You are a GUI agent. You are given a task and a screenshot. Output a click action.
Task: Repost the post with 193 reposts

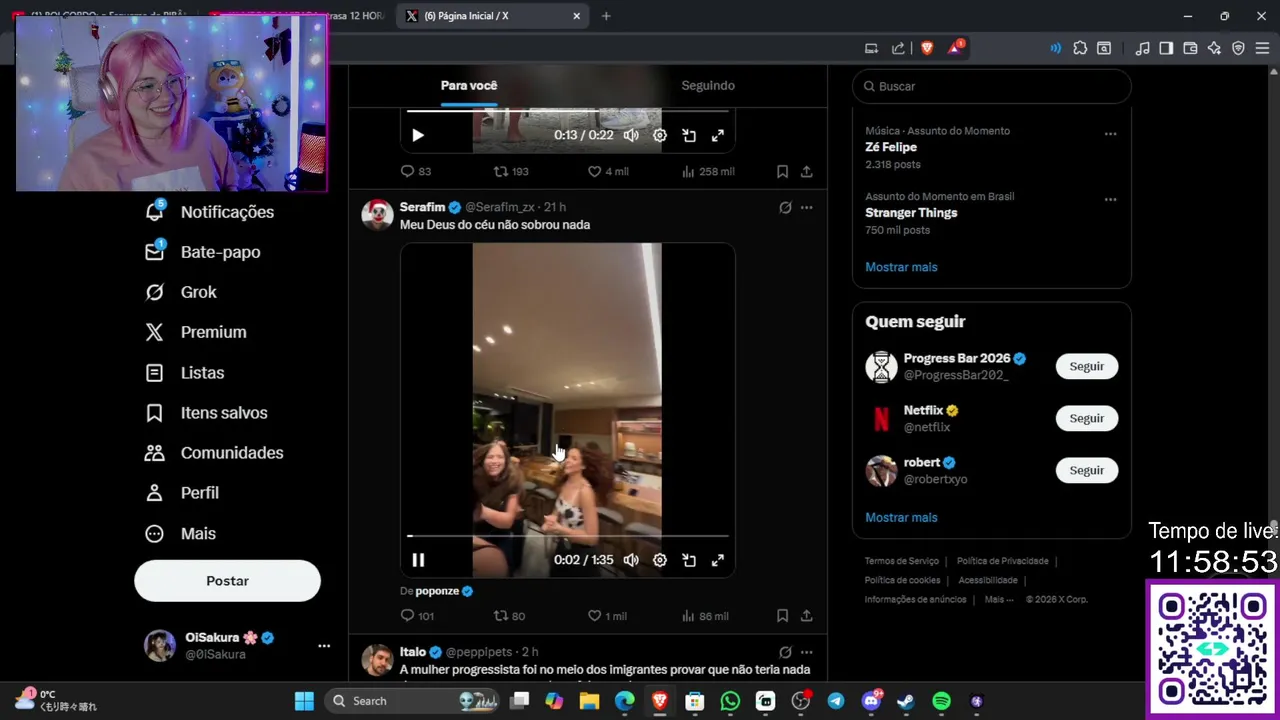pos(511,172)
